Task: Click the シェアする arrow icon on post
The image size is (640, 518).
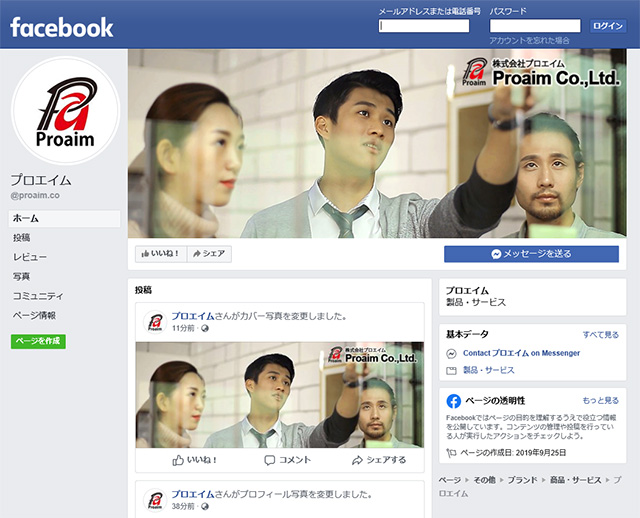Action: [357, 460]
